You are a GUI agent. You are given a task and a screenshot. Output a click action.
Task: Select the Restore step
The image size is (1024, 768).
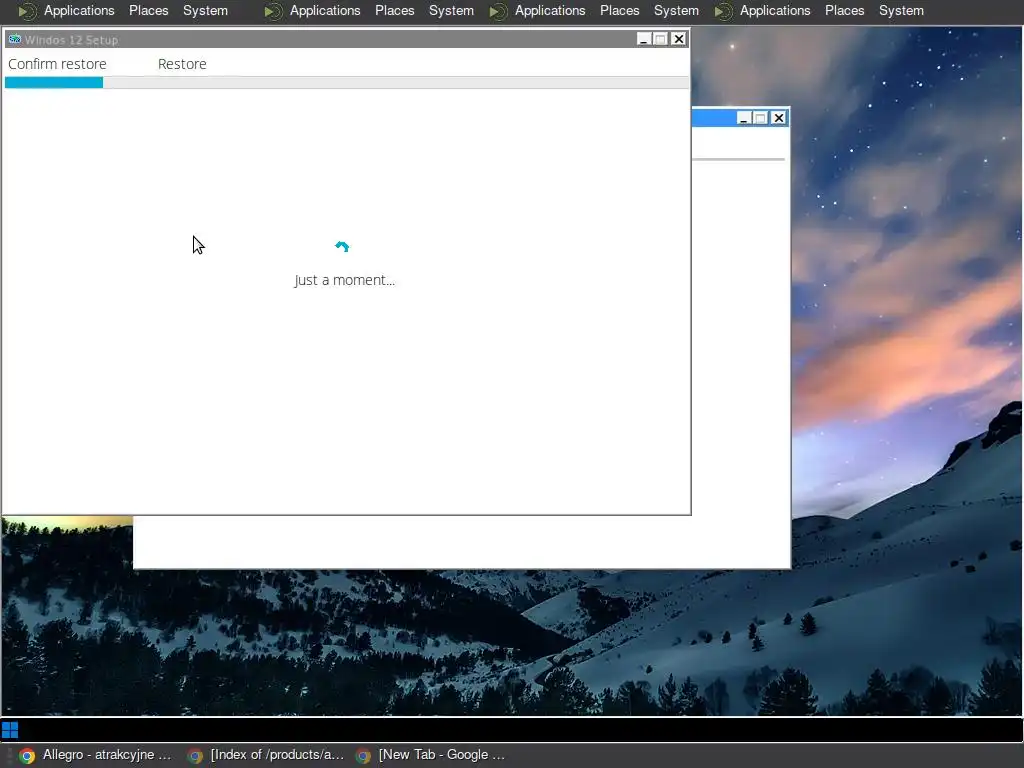point(182,64)
